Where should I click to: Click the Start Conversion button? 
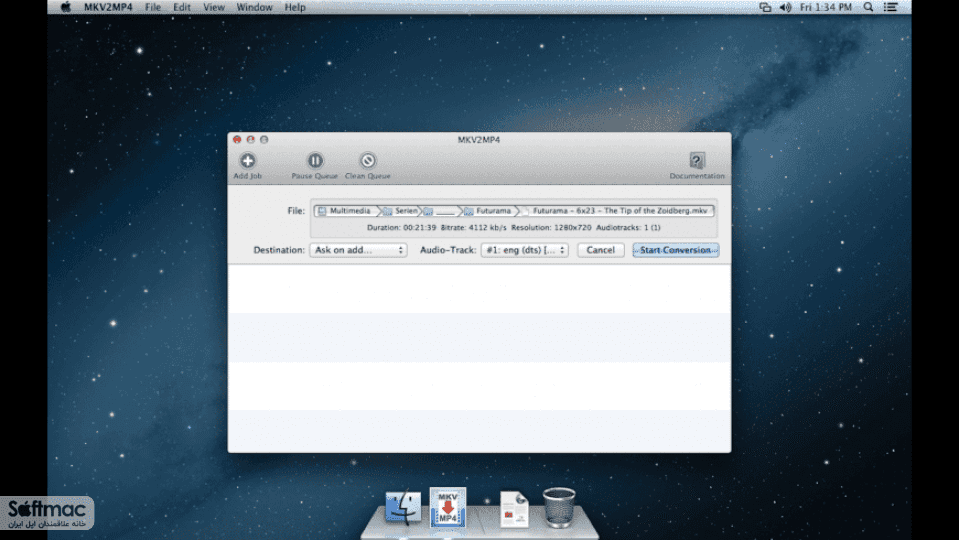tap(675, 250)
